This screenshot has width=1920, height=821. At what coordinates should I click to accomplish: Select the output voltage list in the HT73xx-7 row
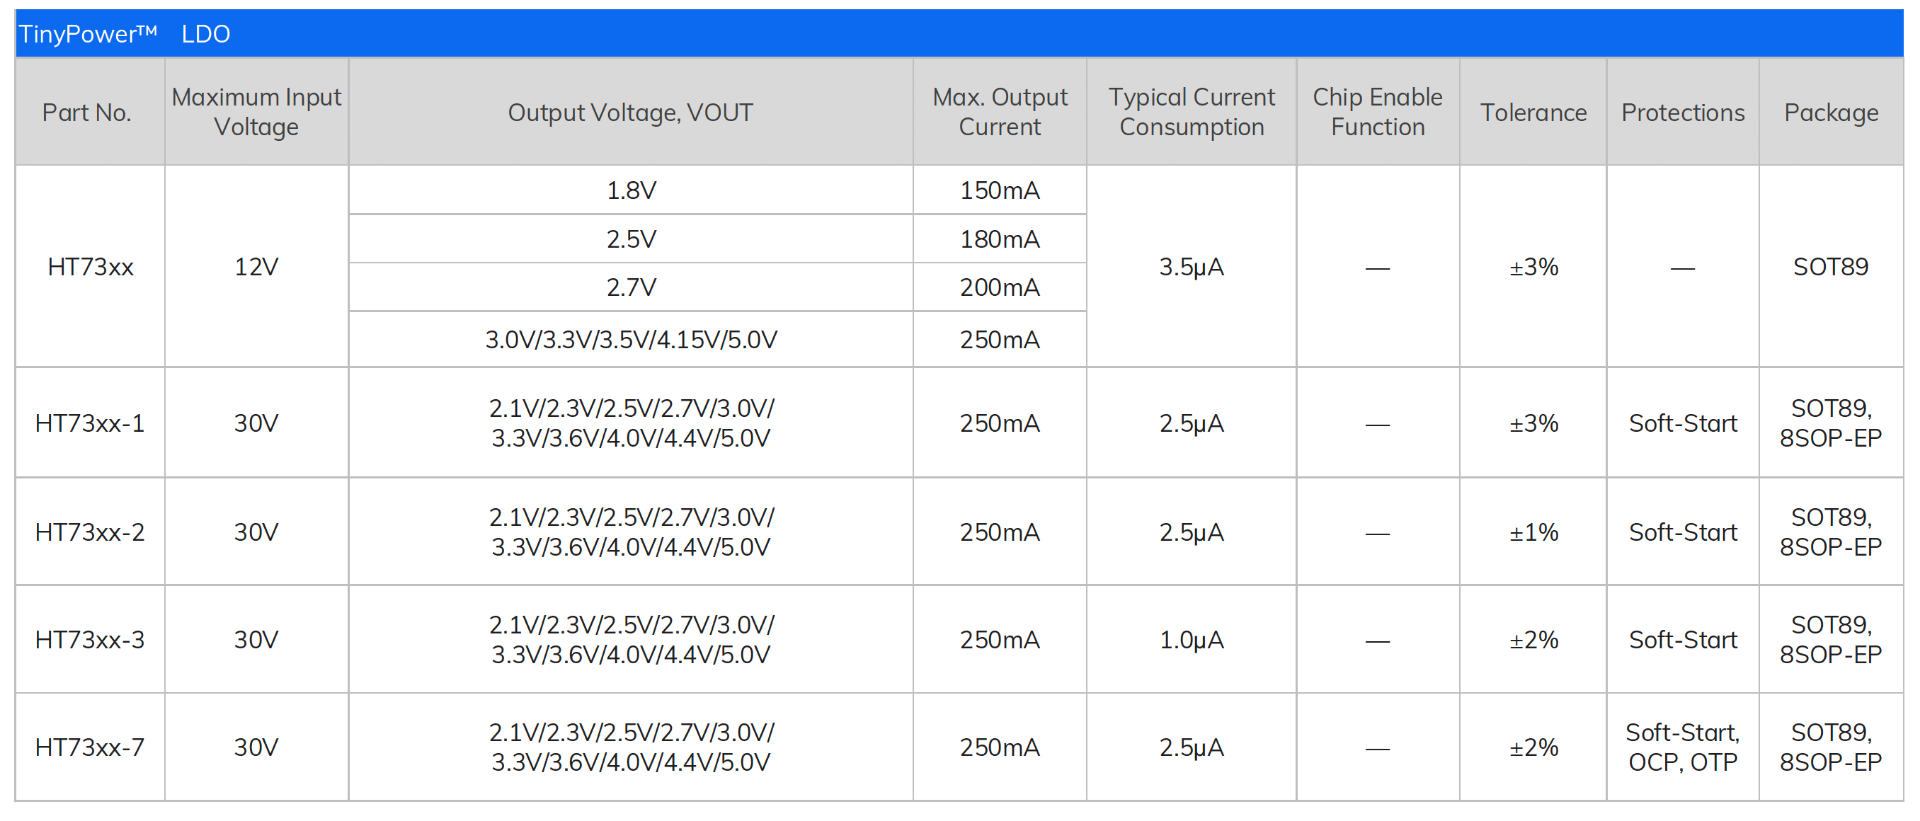point(631,747)
